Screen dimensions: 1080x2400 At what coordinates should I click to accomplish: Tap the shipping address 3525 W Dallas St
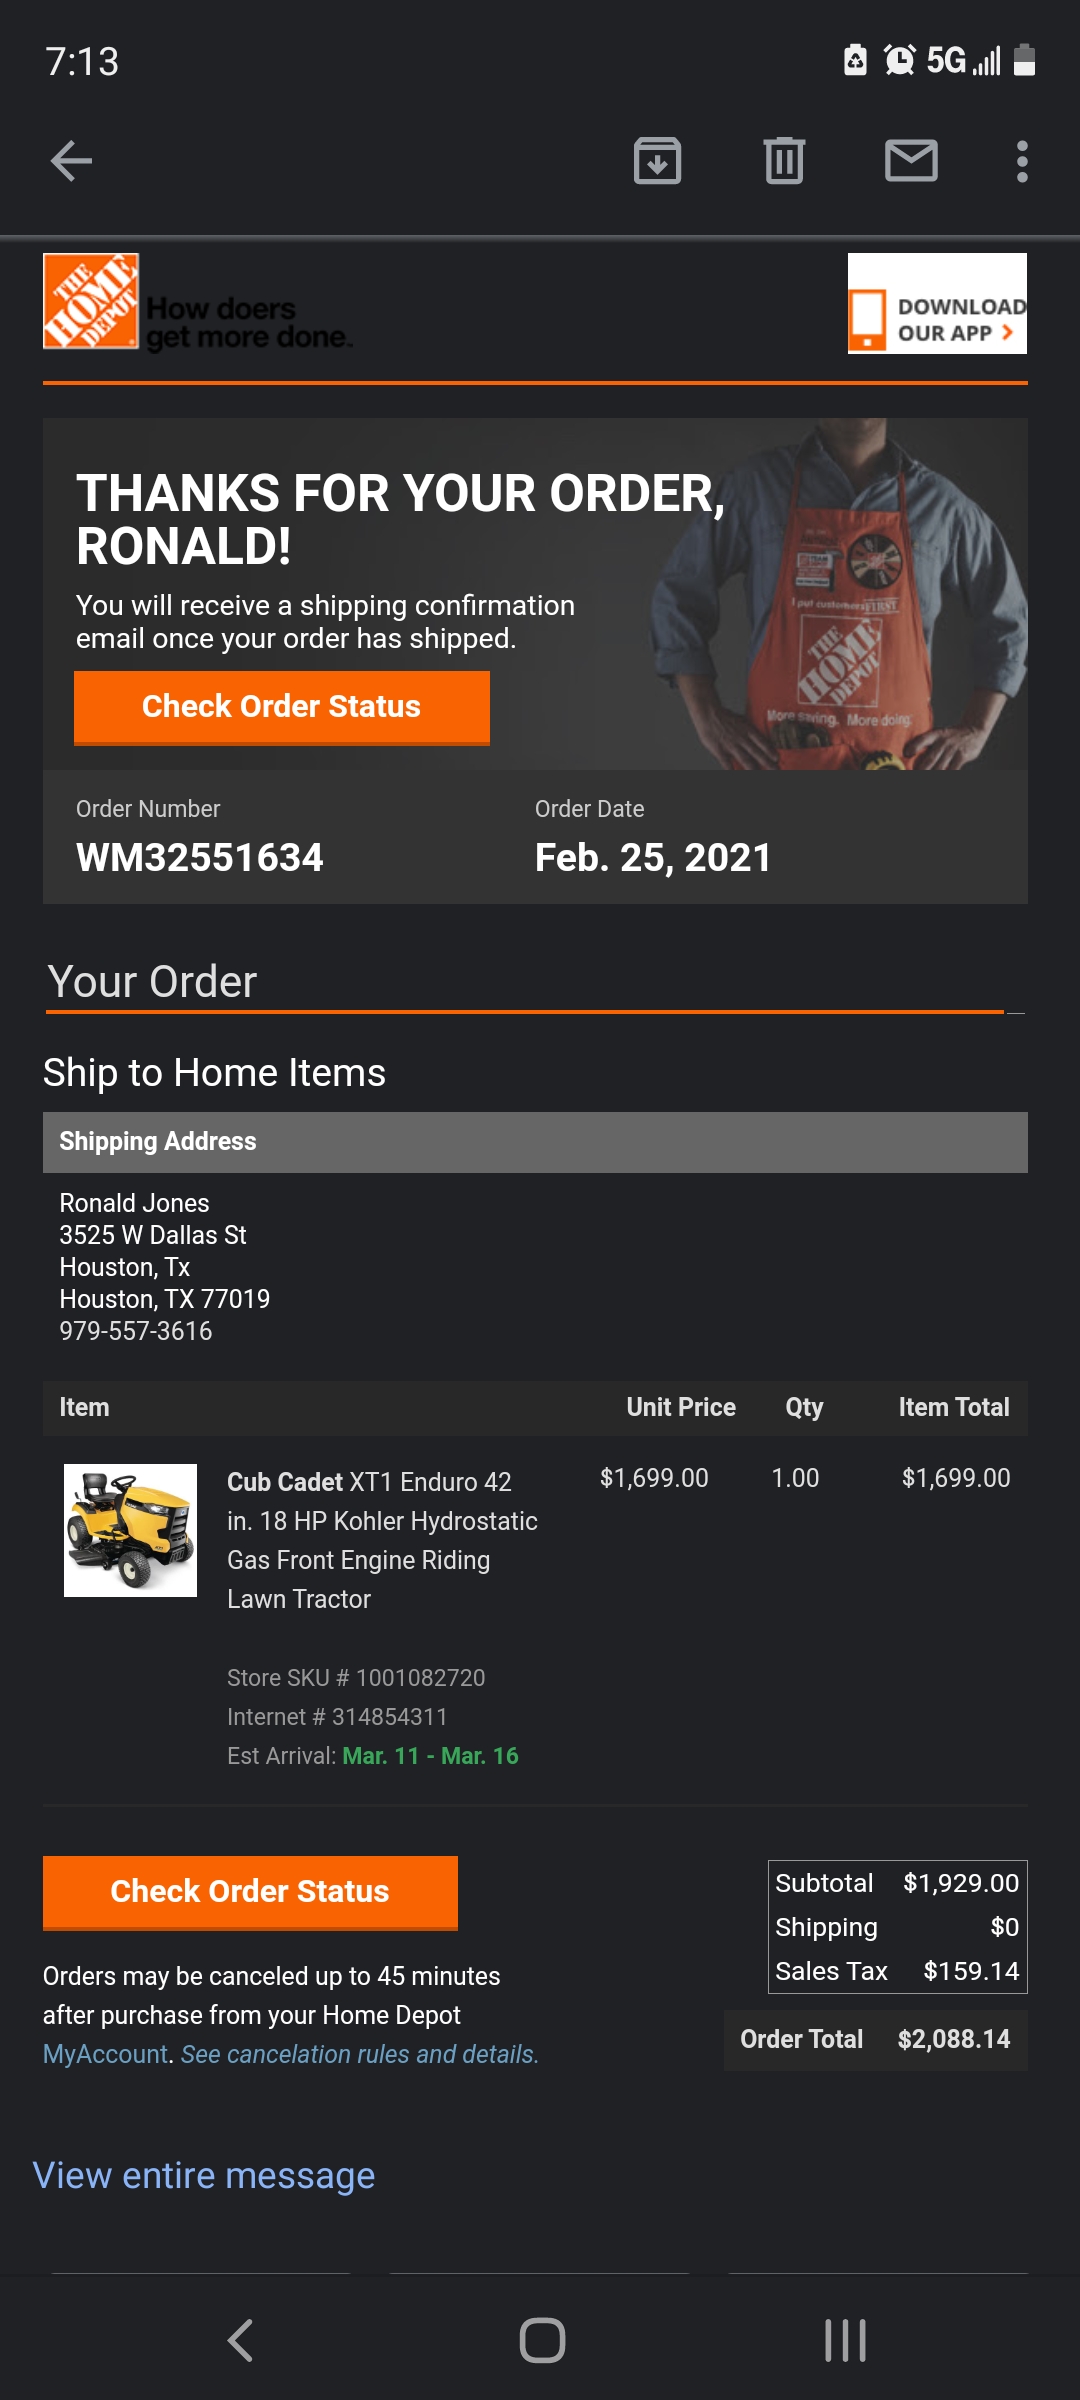pos(153,1235)
